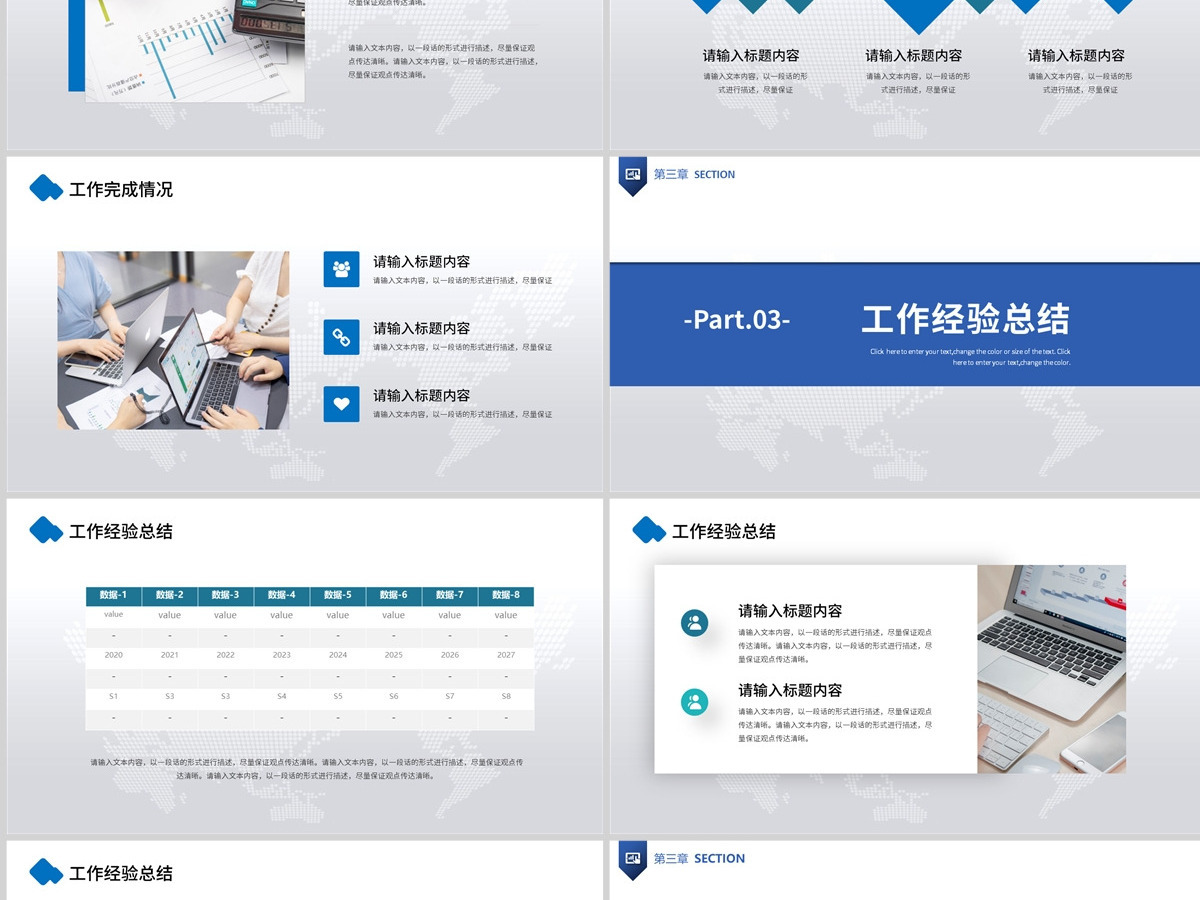Click the value cell under 数据-4
The image size is (1200, 900).
pos(282,615)
